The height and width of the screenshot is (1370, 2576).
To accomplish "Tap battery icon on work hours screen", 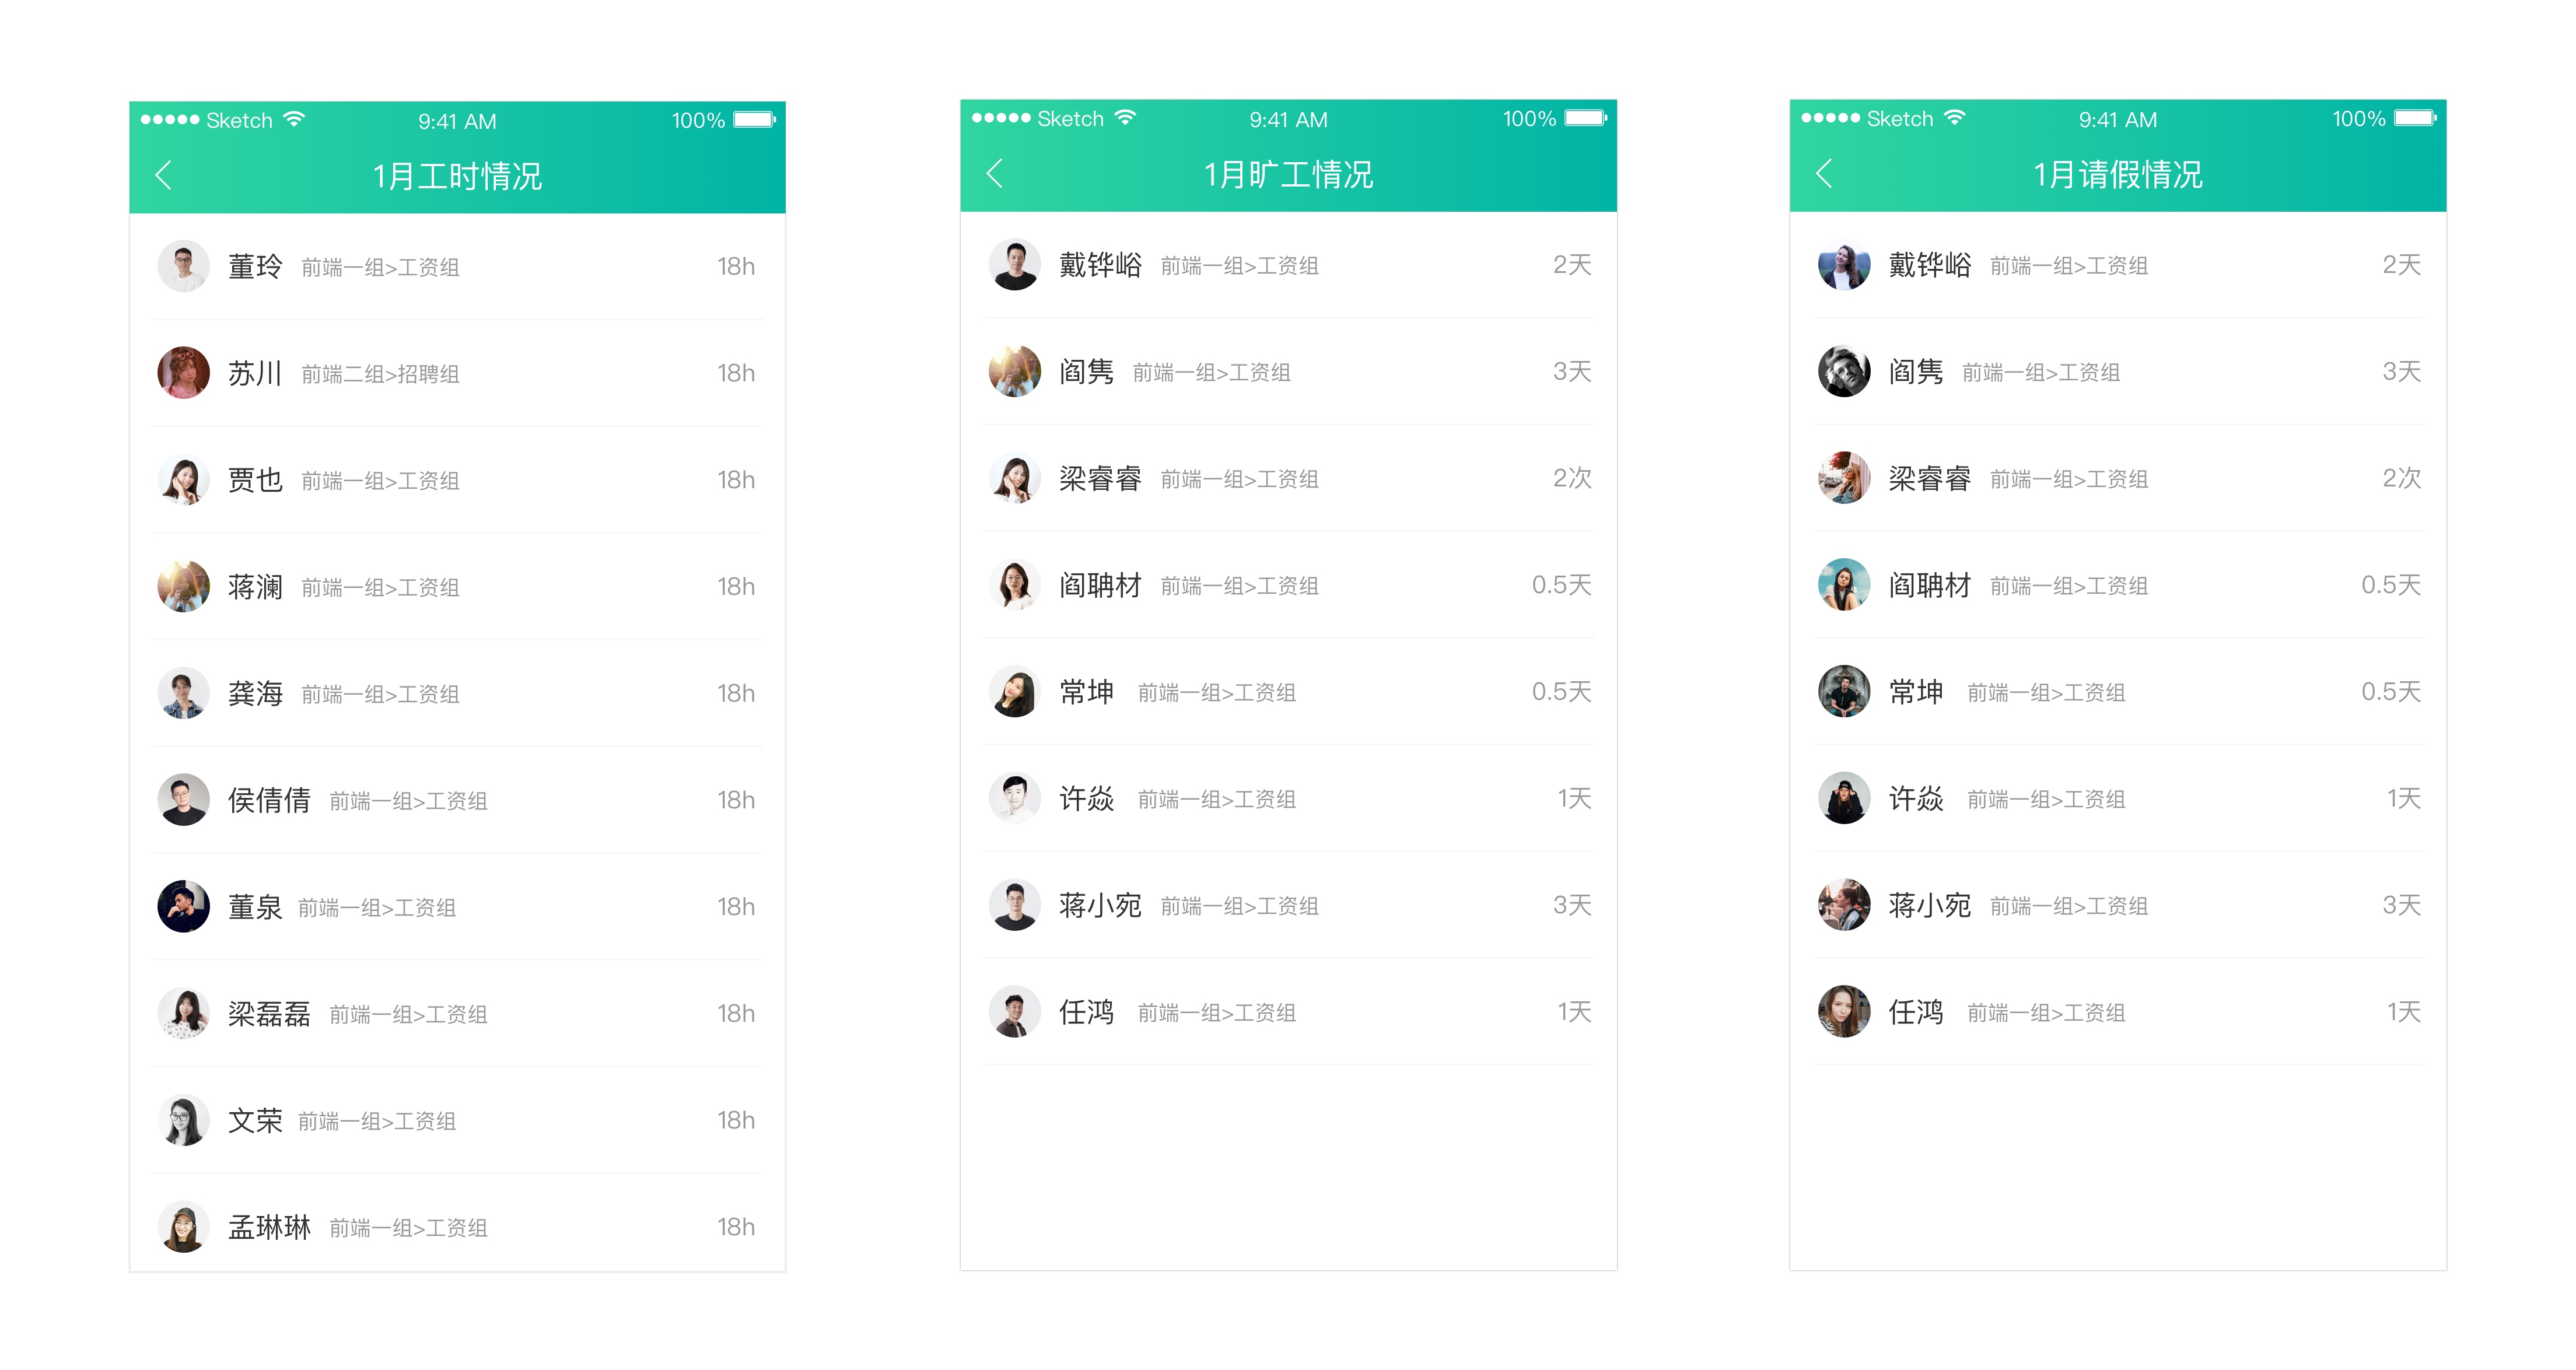I will [x=755, y=120].
